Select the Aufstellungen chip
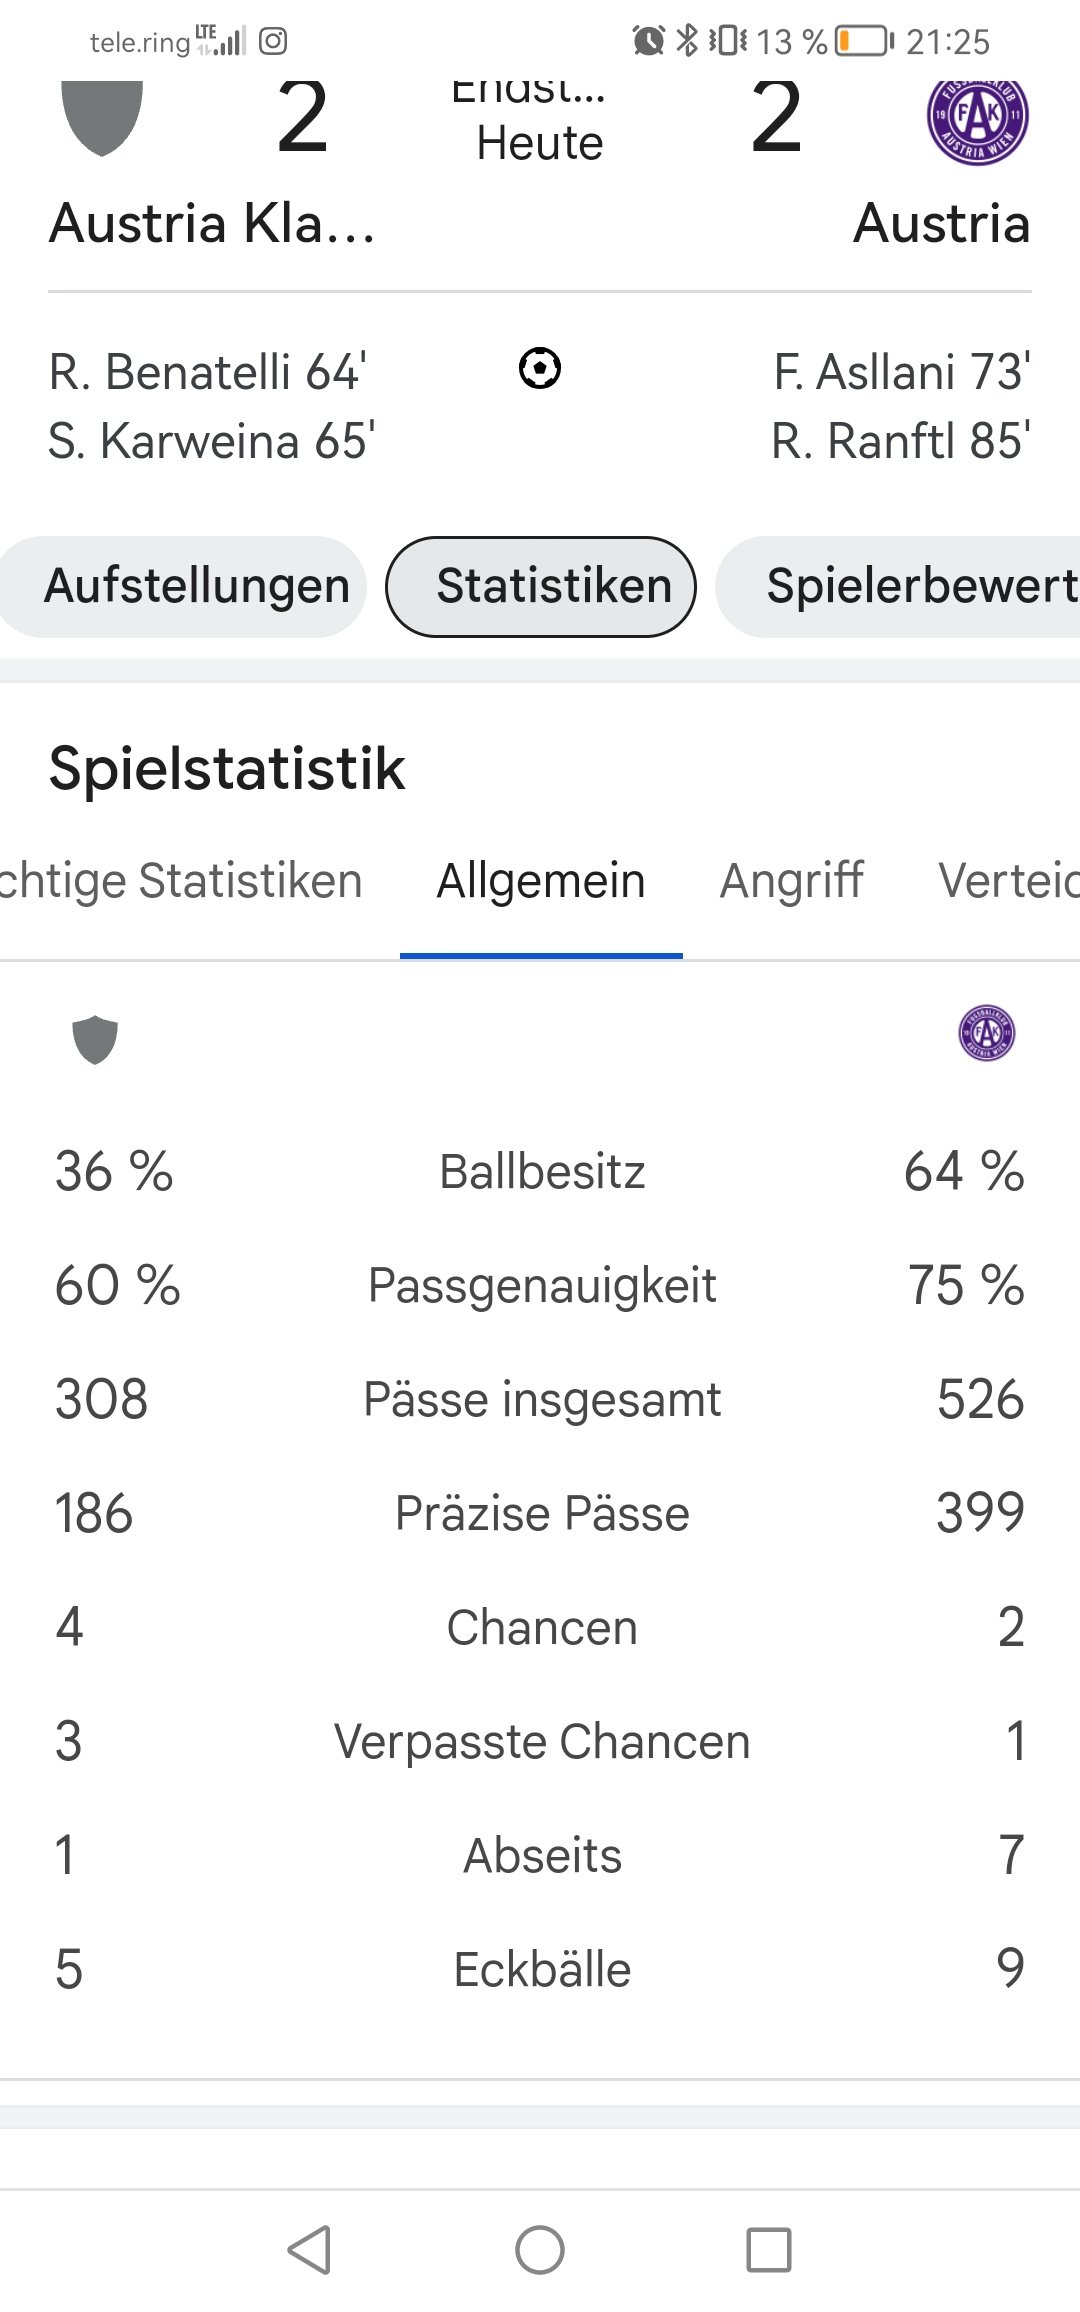1080x2312 pixels. (184, 587)
